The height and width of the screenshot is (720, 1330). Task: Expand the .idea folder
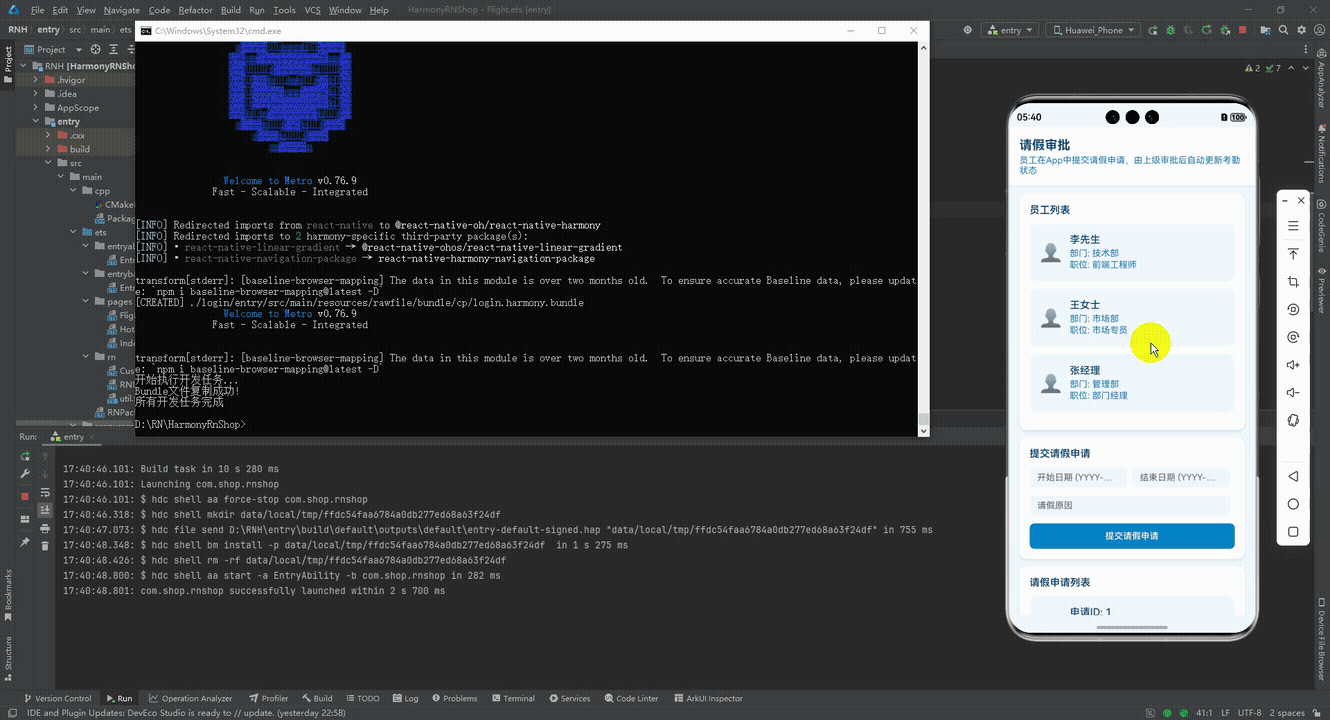tap(35, 94)
